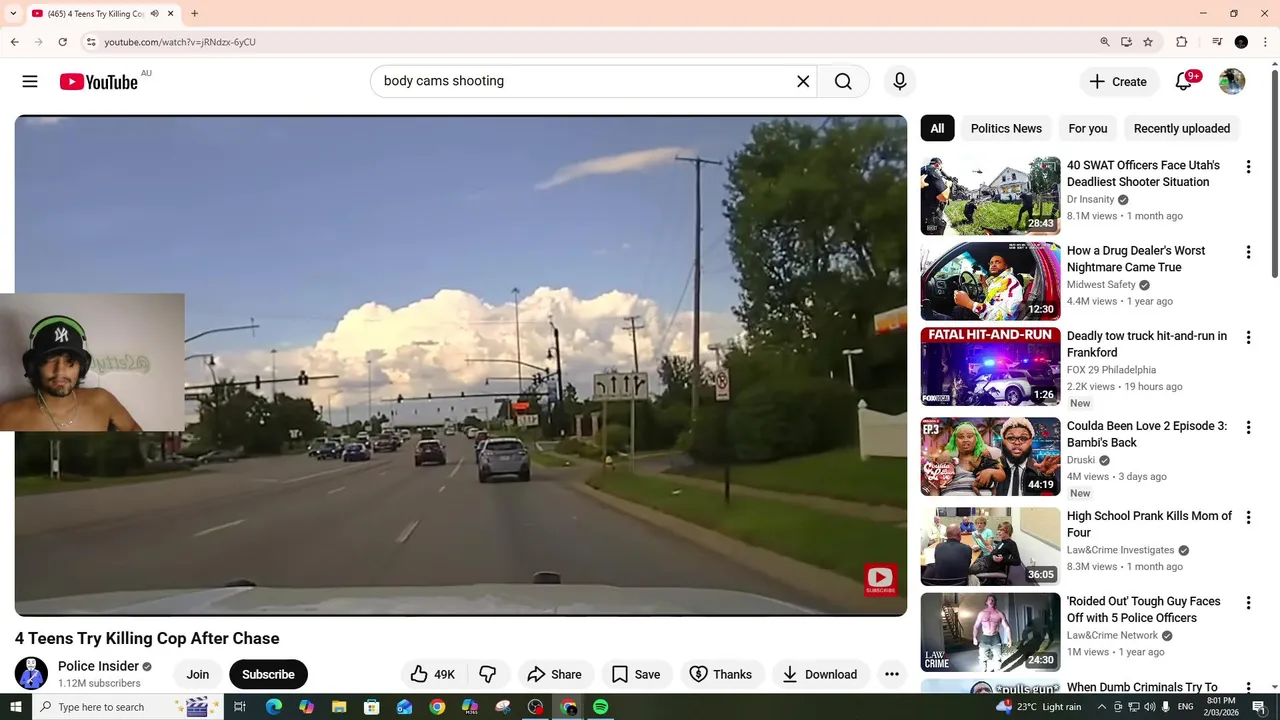
Task: Click the Police Insider channel avatar
Action: 31,673
